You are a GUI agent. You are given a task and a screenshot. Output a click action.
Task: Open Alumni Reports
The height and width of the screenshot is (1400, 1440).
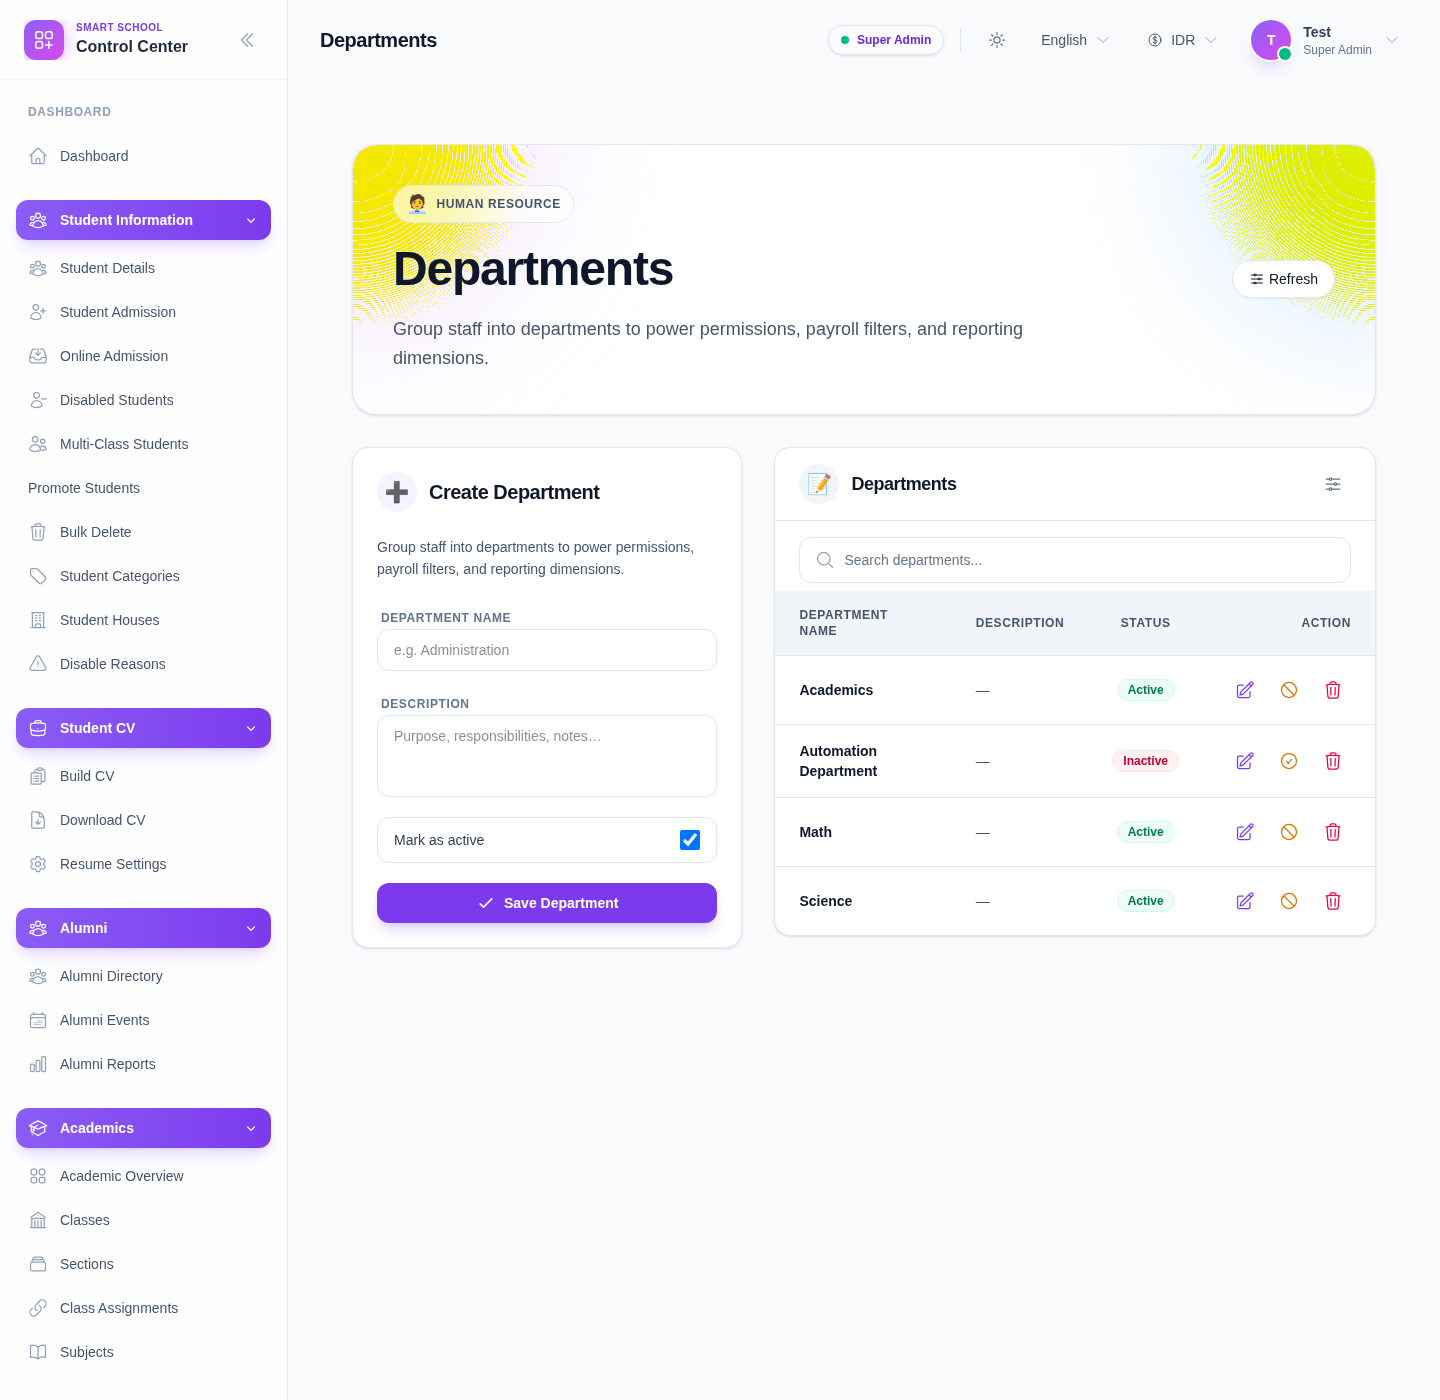143,1064
